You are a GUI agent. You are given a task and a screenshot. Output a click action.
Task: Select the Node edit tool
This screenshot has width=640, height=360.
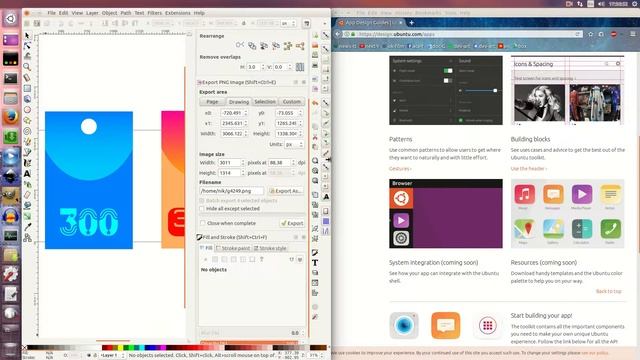point(27,46)
